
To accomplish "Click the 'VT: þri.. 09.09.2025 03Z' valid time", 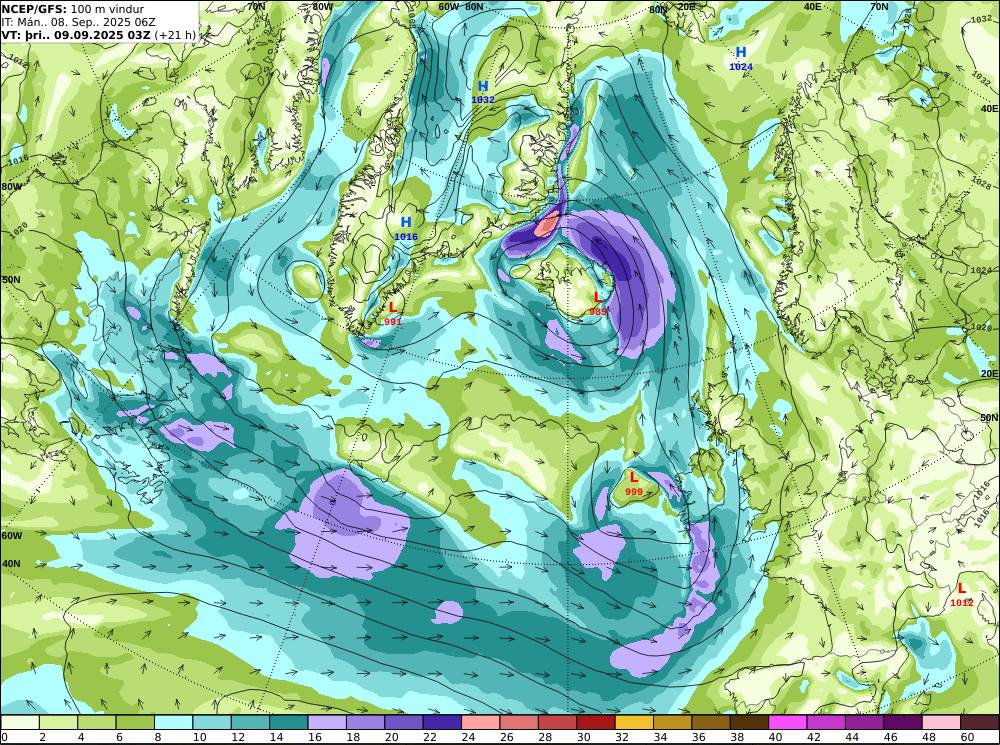I will [76, 34].
